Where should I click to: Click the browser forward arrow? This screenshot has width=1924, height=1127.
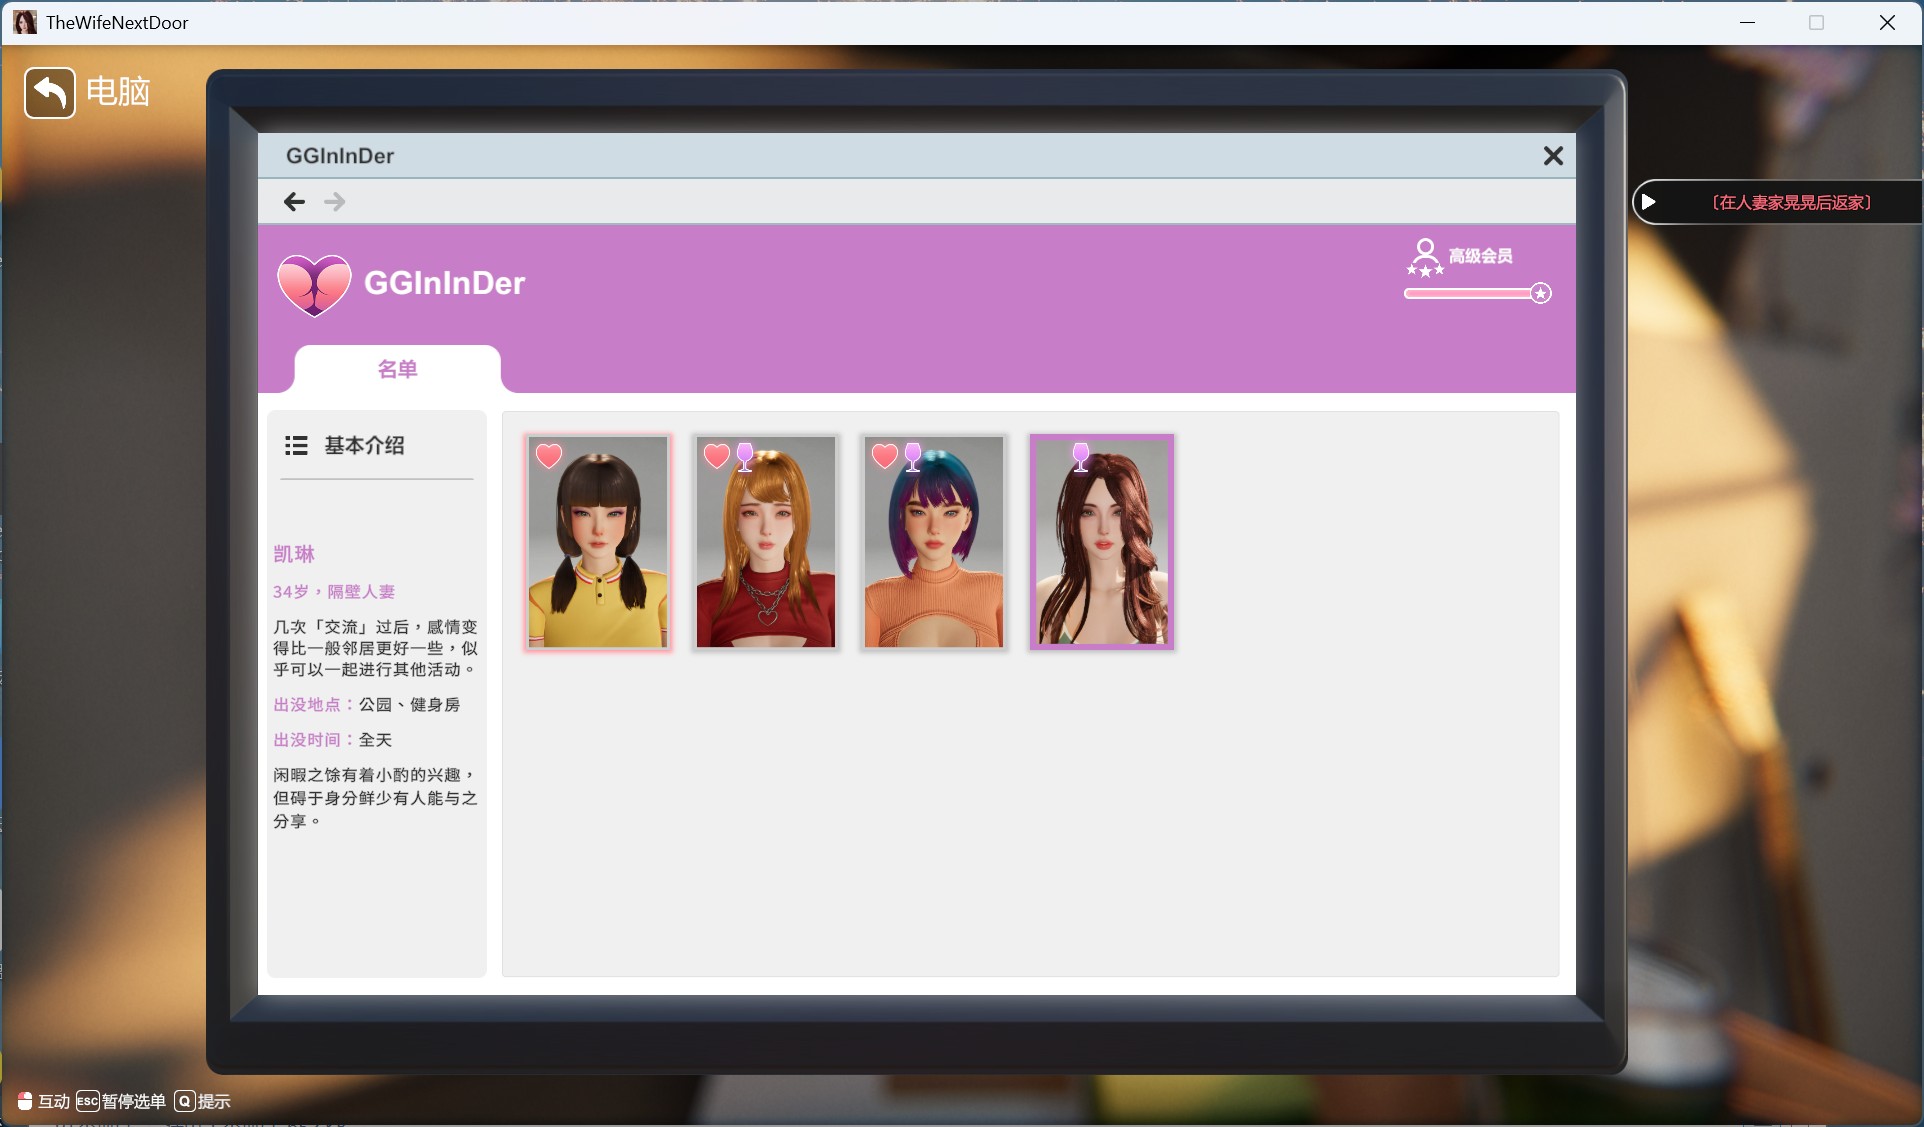pyautogui.click(x=335, y=201)
